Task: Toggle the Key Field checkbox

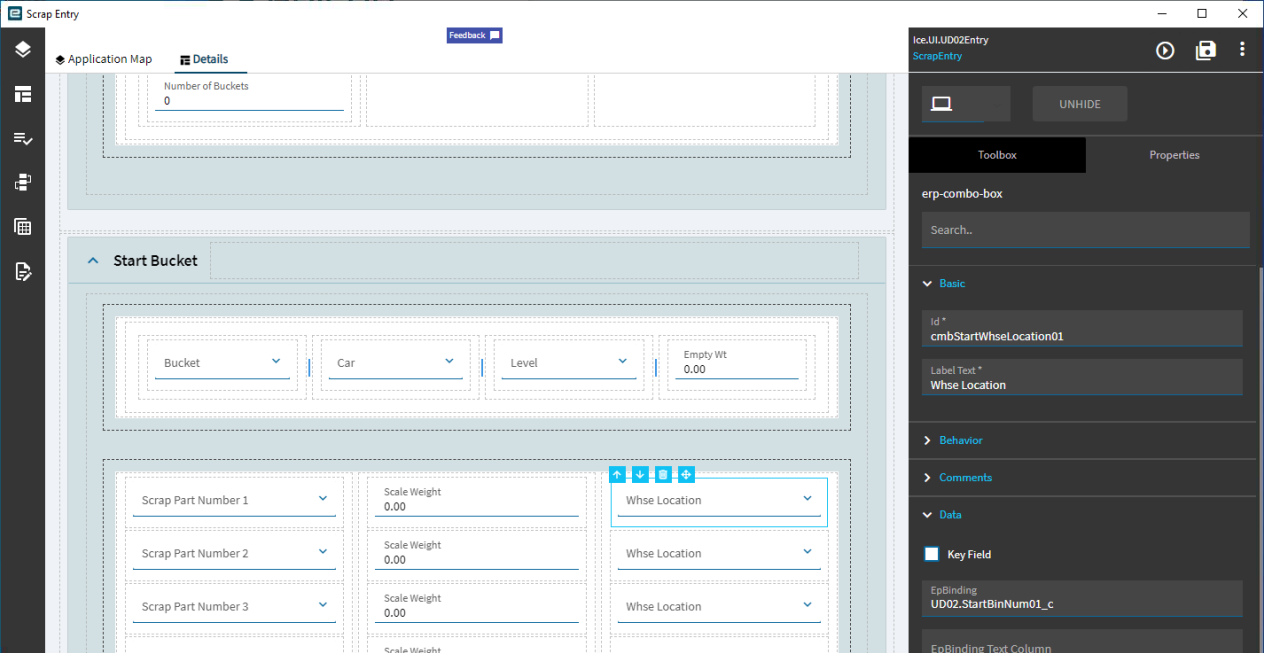Action: click(x=932, y=554)
